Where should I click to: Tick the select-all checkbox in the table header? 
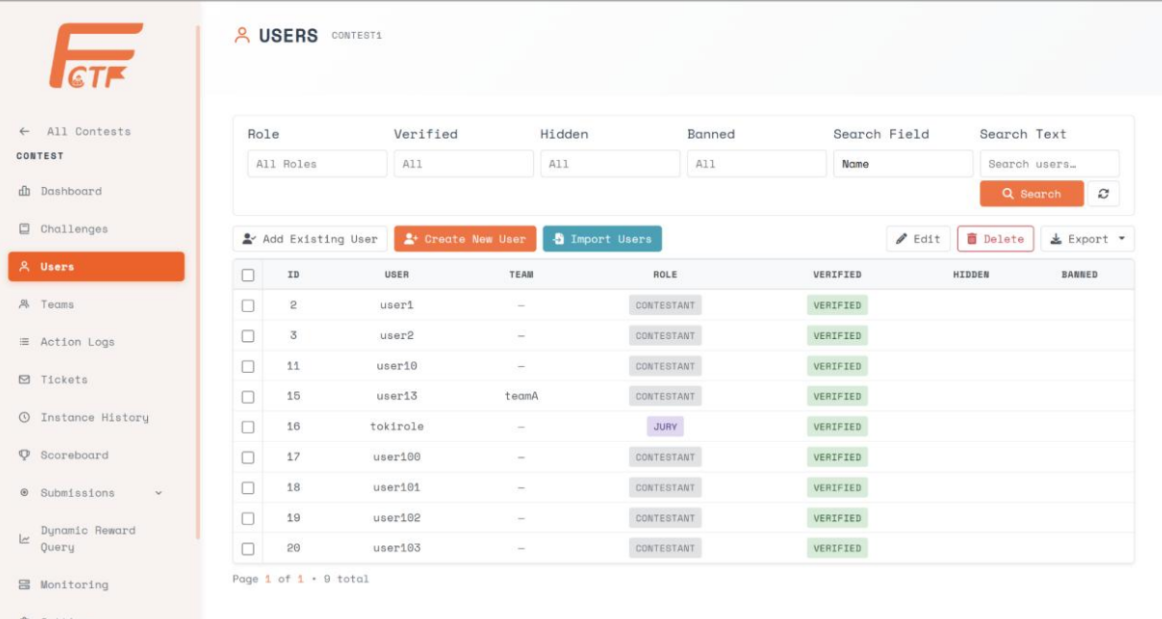click(x=248, y=275)
